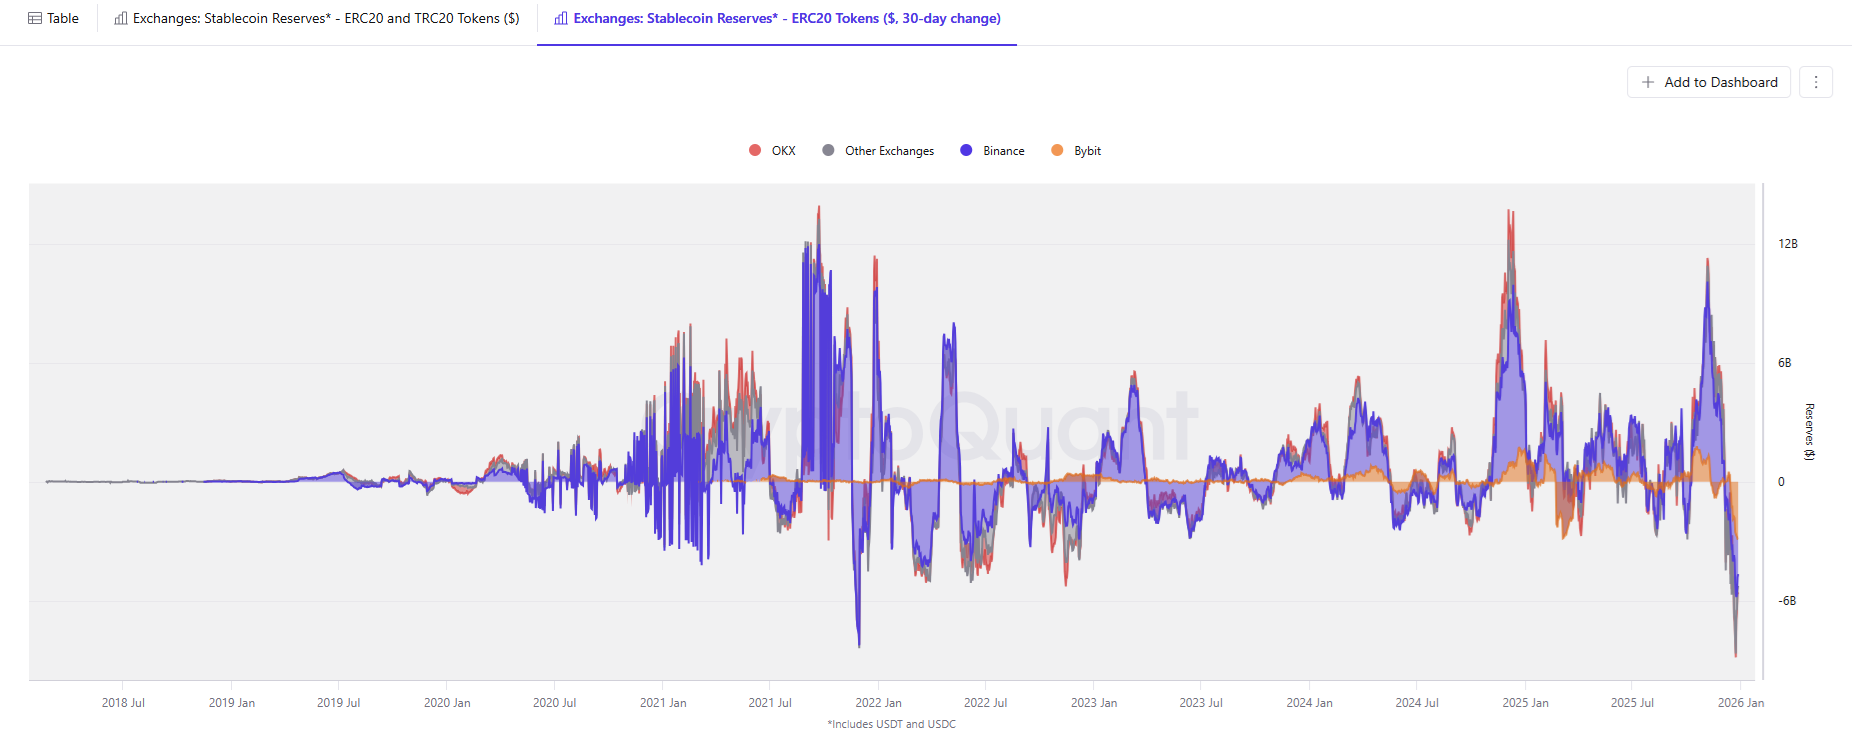
Task: Toggle OKX series via red legend dot
Action: pos(755,150)
